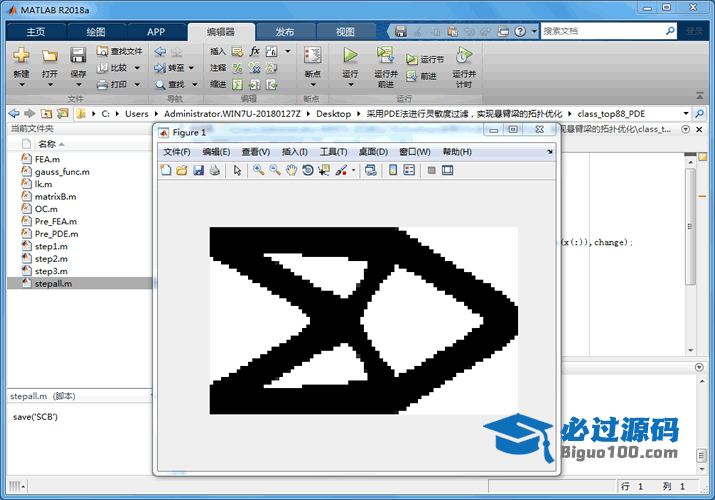Open Figure 1 帮助(H) menu
The height and width of the screenshot is (500, 715).
[457, 152]
